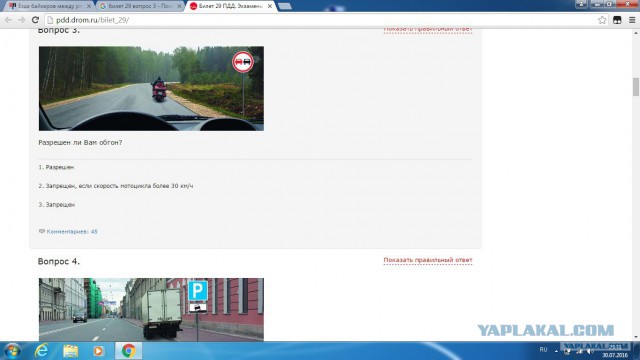Screen dimensions: 640x360
Task: Click the page vertical scrollbar thumb
Action: coord(636,87)
